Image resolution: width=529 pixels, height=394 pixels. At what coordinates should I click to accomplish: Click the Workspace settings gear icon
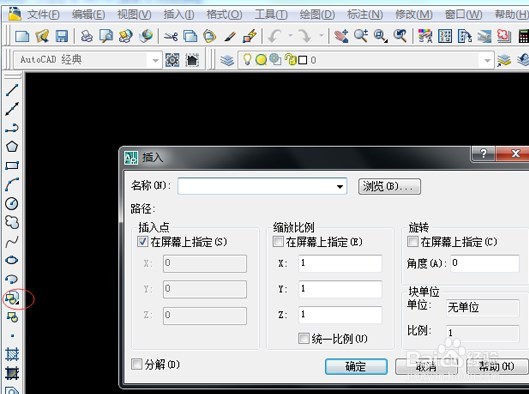172,60
